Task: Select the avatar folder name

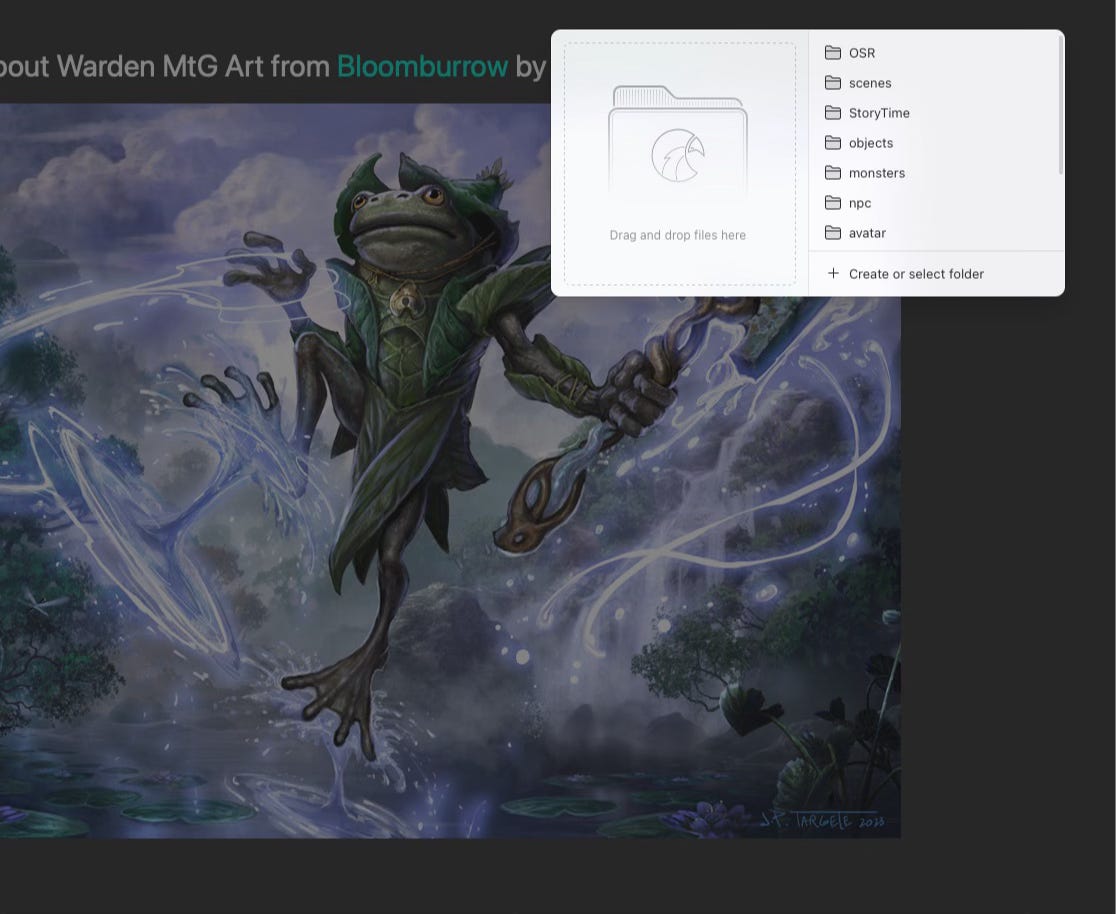Action: [867, 233]
